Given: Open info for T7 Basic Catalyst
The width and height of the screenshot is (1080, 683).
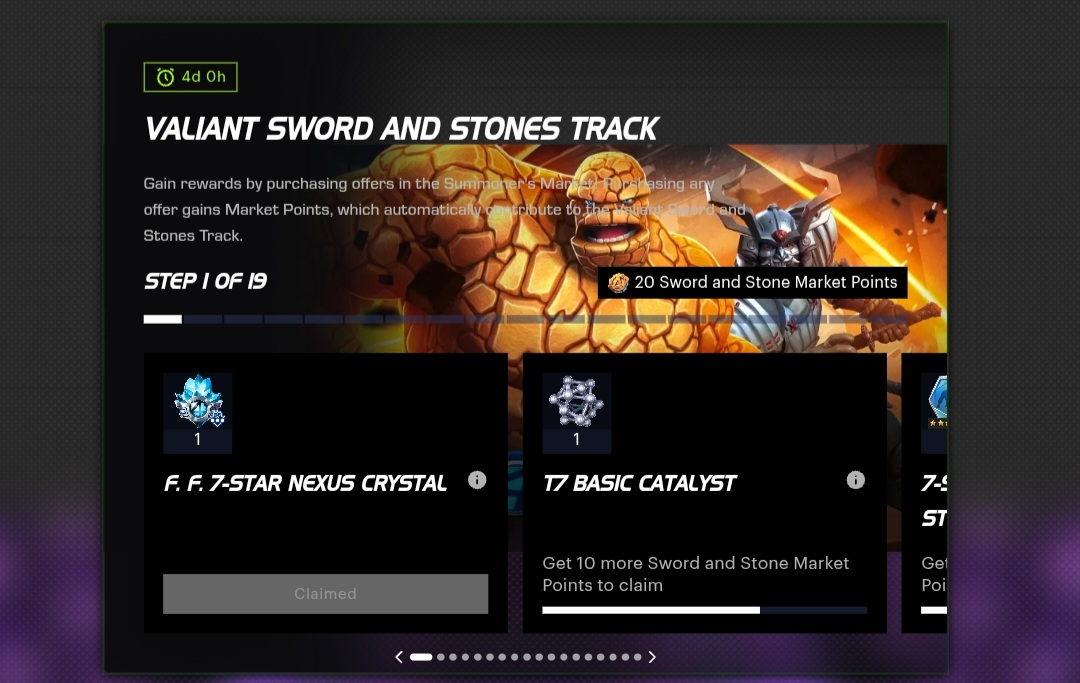Looking at the screenshot, I should pos(855,480).
